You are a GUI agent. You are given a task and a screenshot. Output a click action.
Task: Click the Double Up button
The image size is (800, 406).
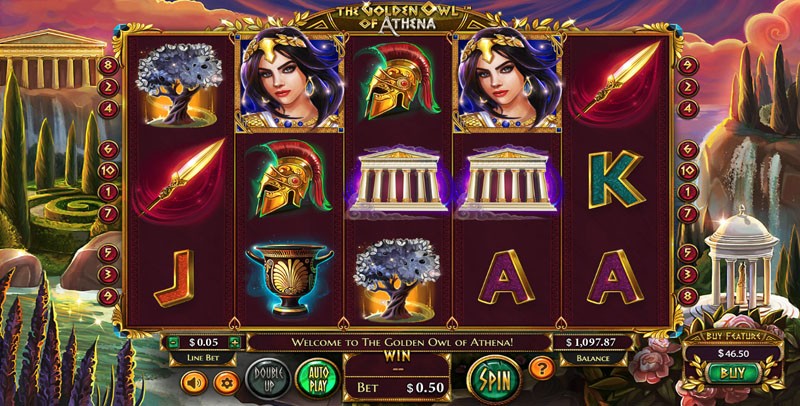268,378
